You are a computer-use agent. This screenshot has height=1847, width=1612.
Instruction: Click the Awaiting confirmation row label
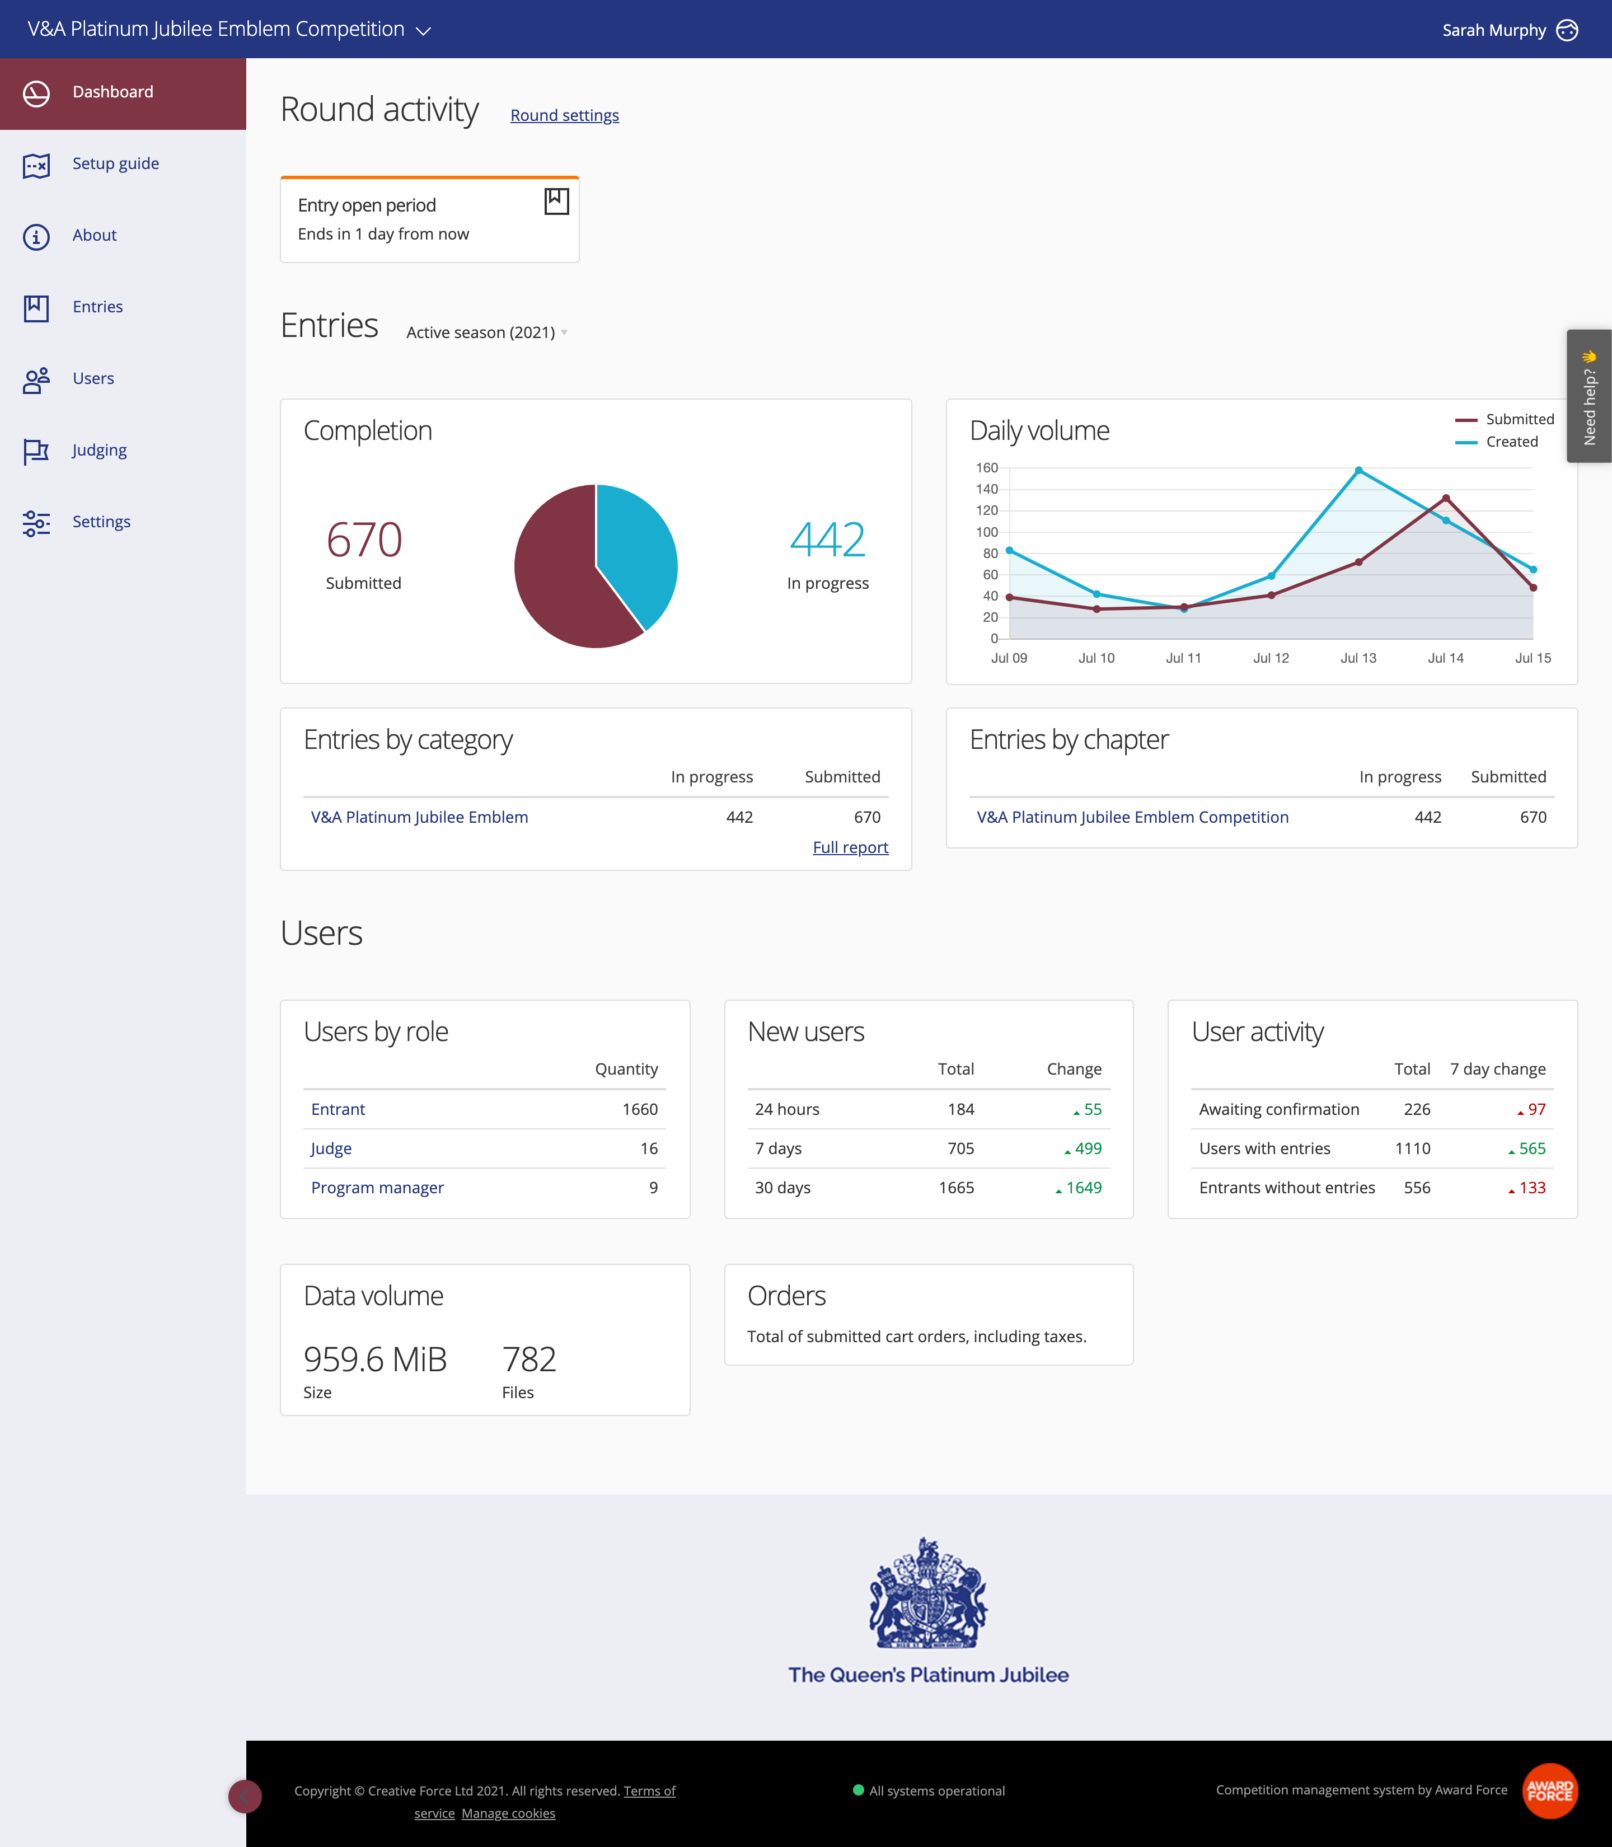click(1279, 1109)
